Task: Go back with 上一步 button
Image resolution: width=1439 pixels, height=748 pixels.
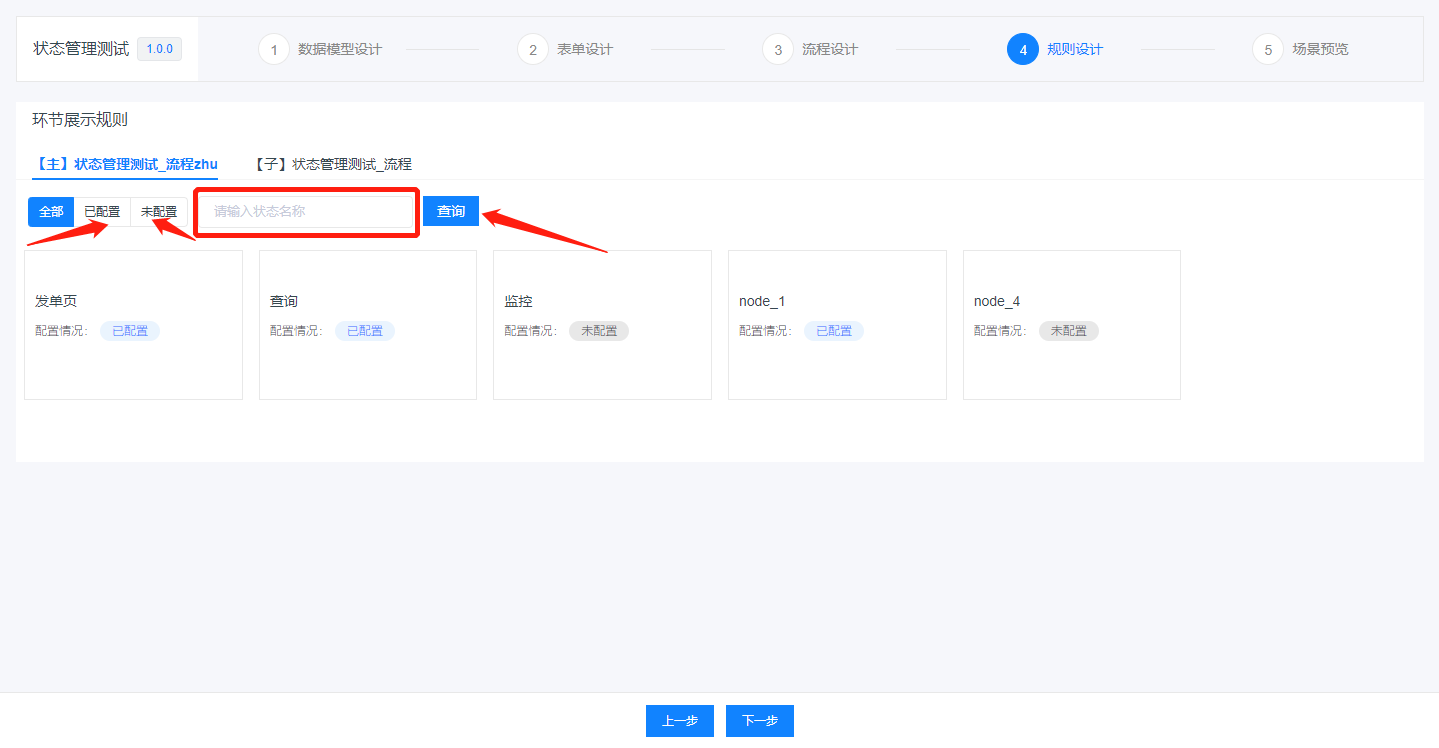Action: click(680, 721)
